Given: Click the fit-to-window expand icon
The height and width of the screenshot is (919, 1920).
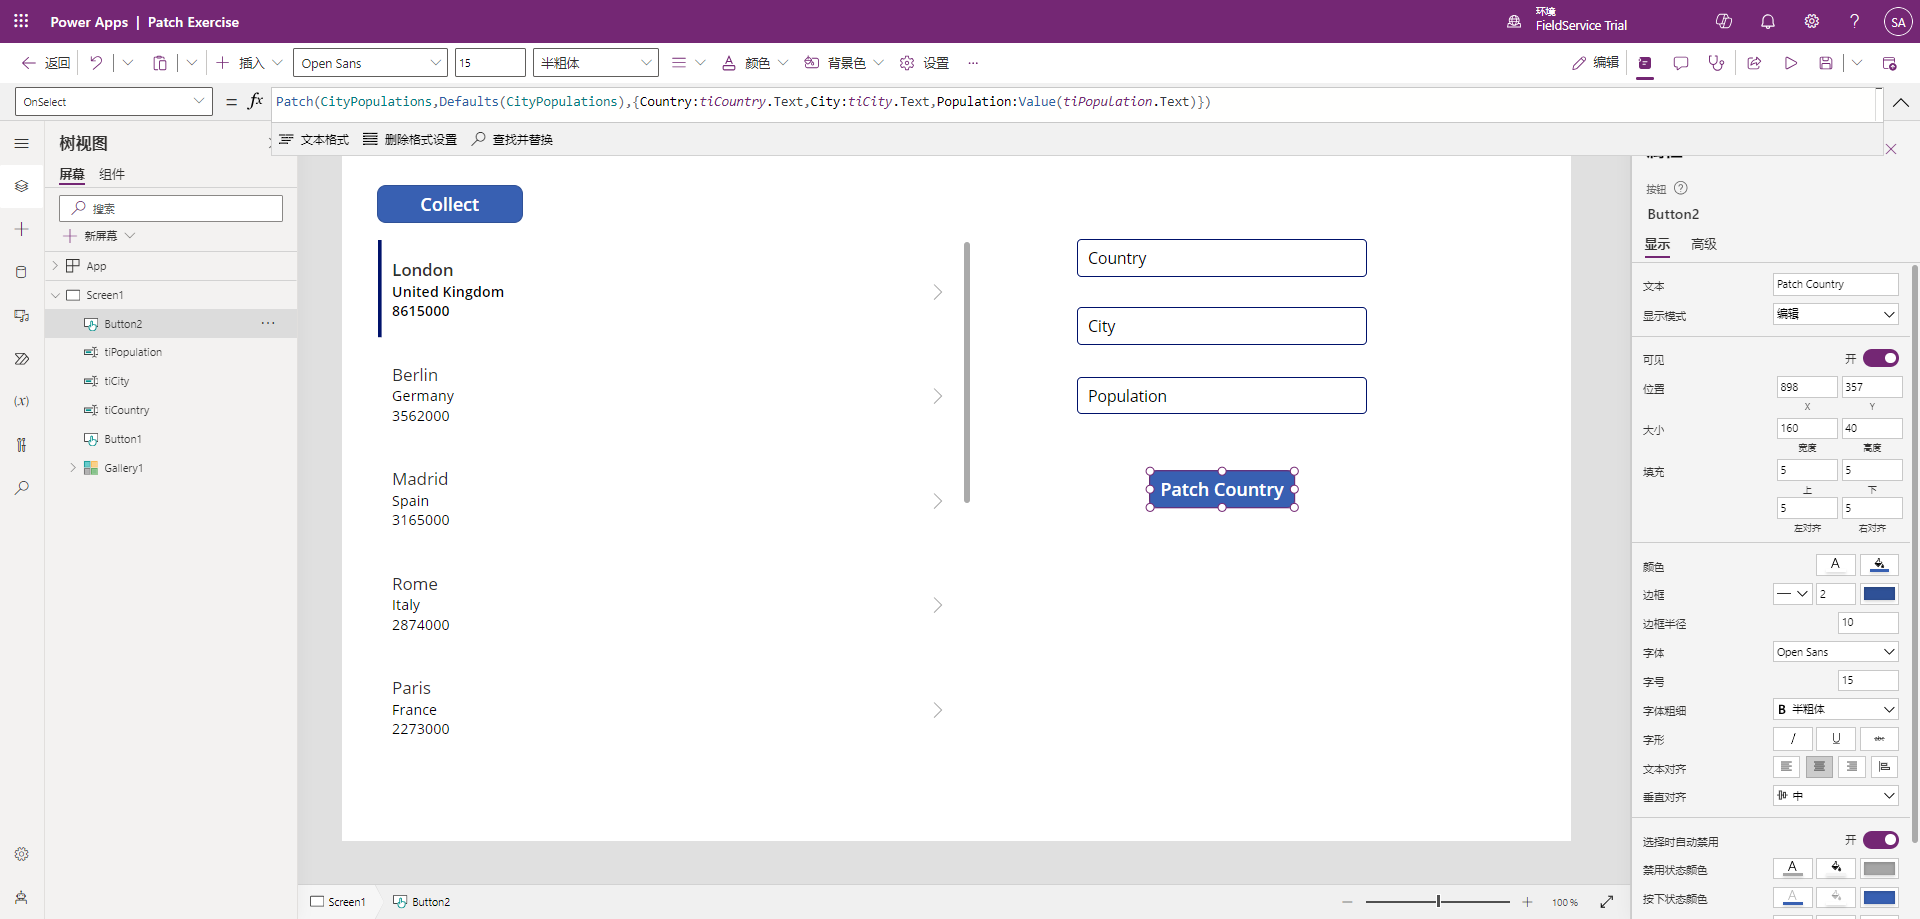Looking at the screenshot, I should pyautogui.click(x=1607, y=902).
